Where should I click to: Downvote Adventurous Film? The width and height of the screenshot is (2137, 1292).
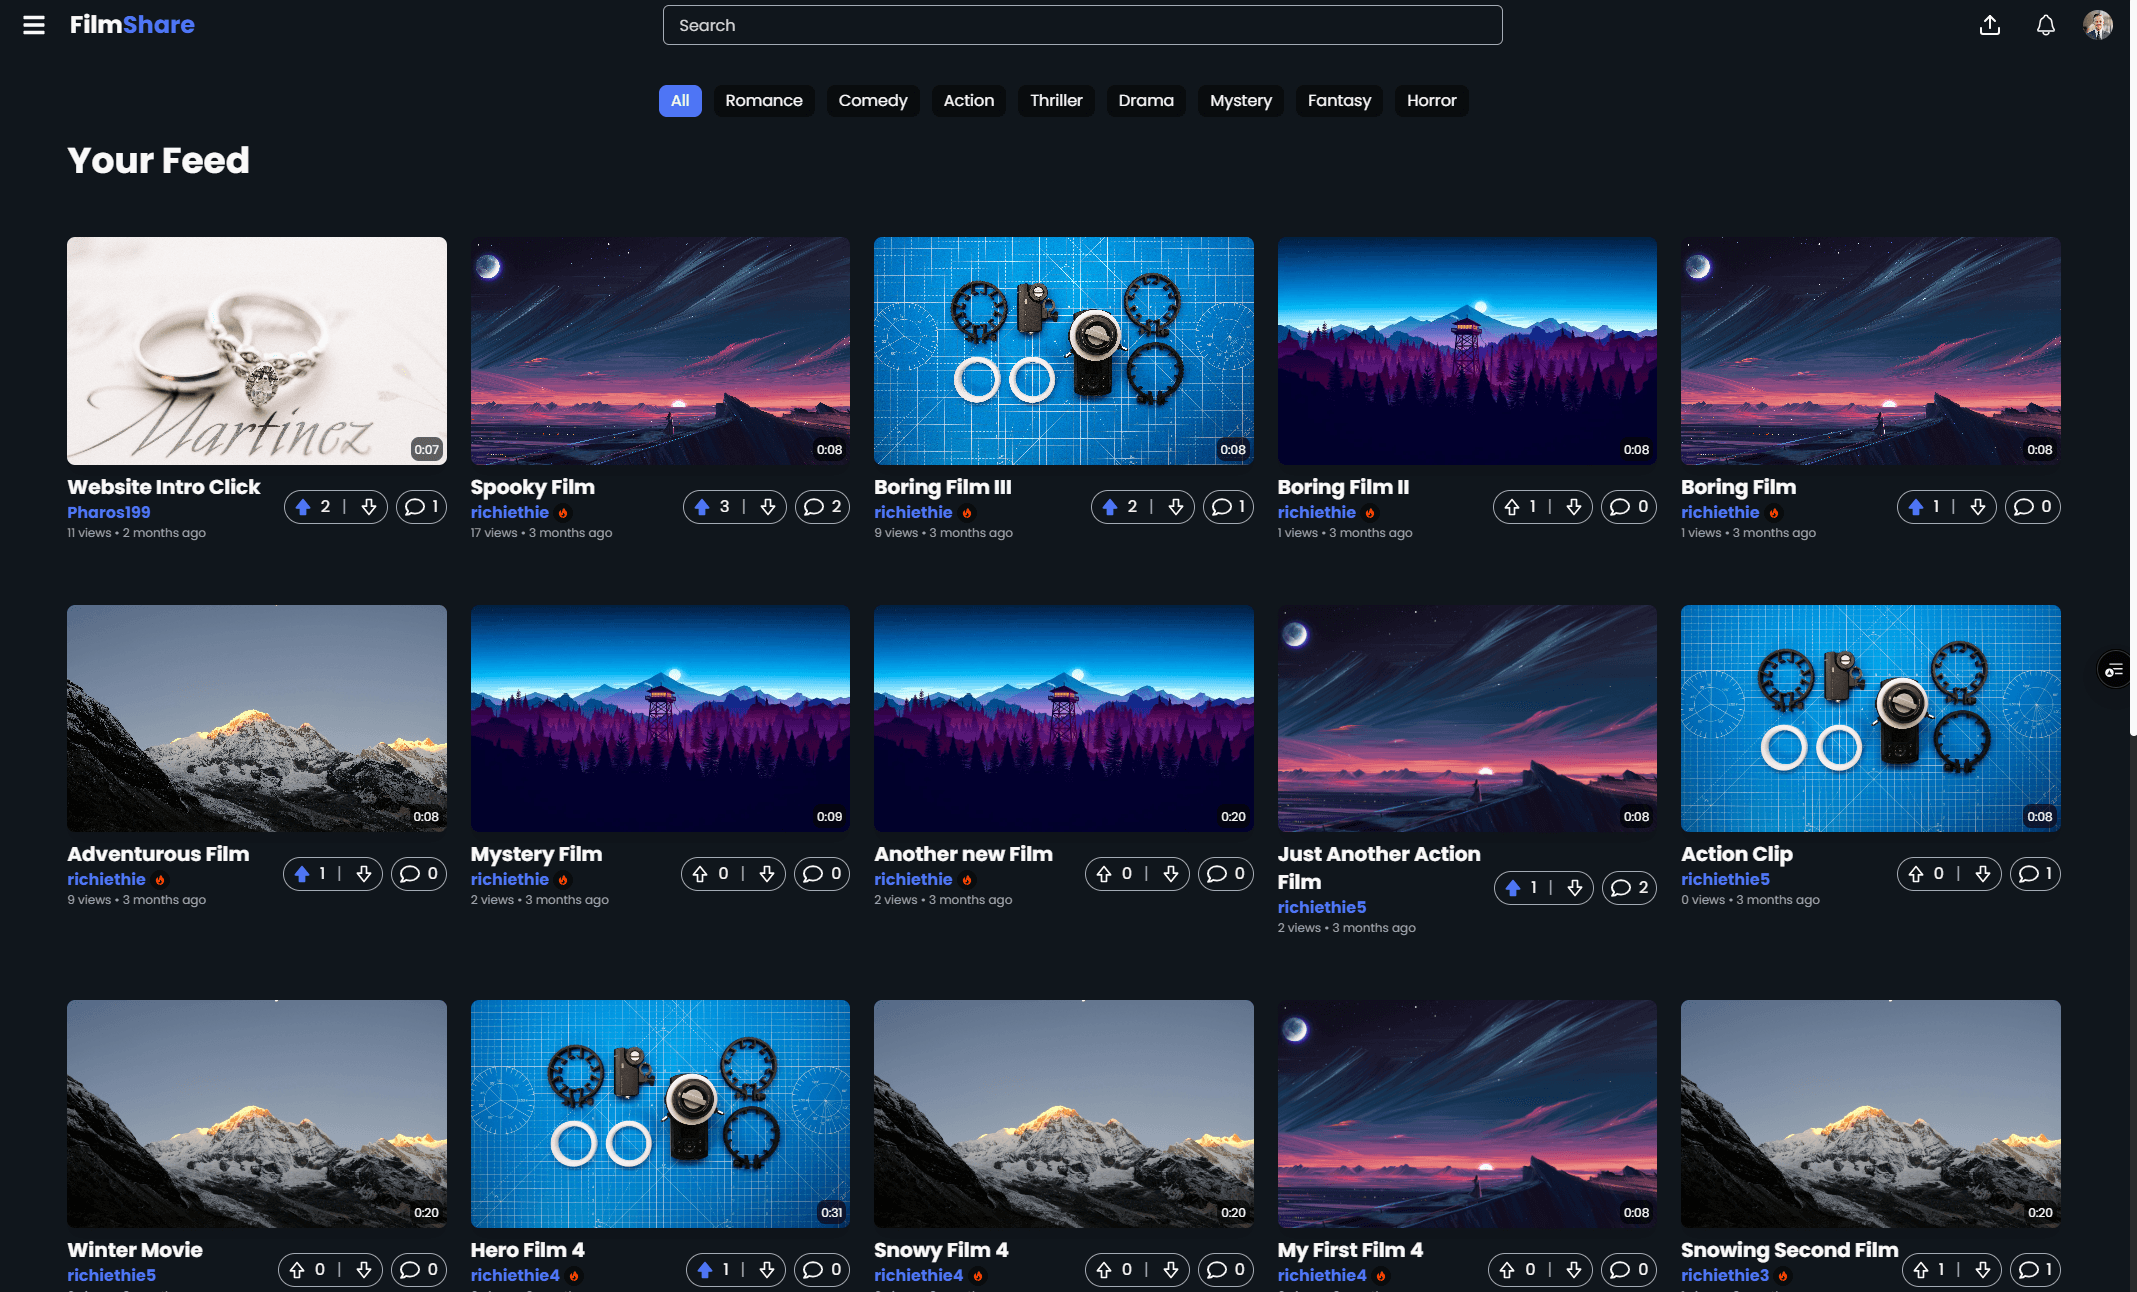364,874
